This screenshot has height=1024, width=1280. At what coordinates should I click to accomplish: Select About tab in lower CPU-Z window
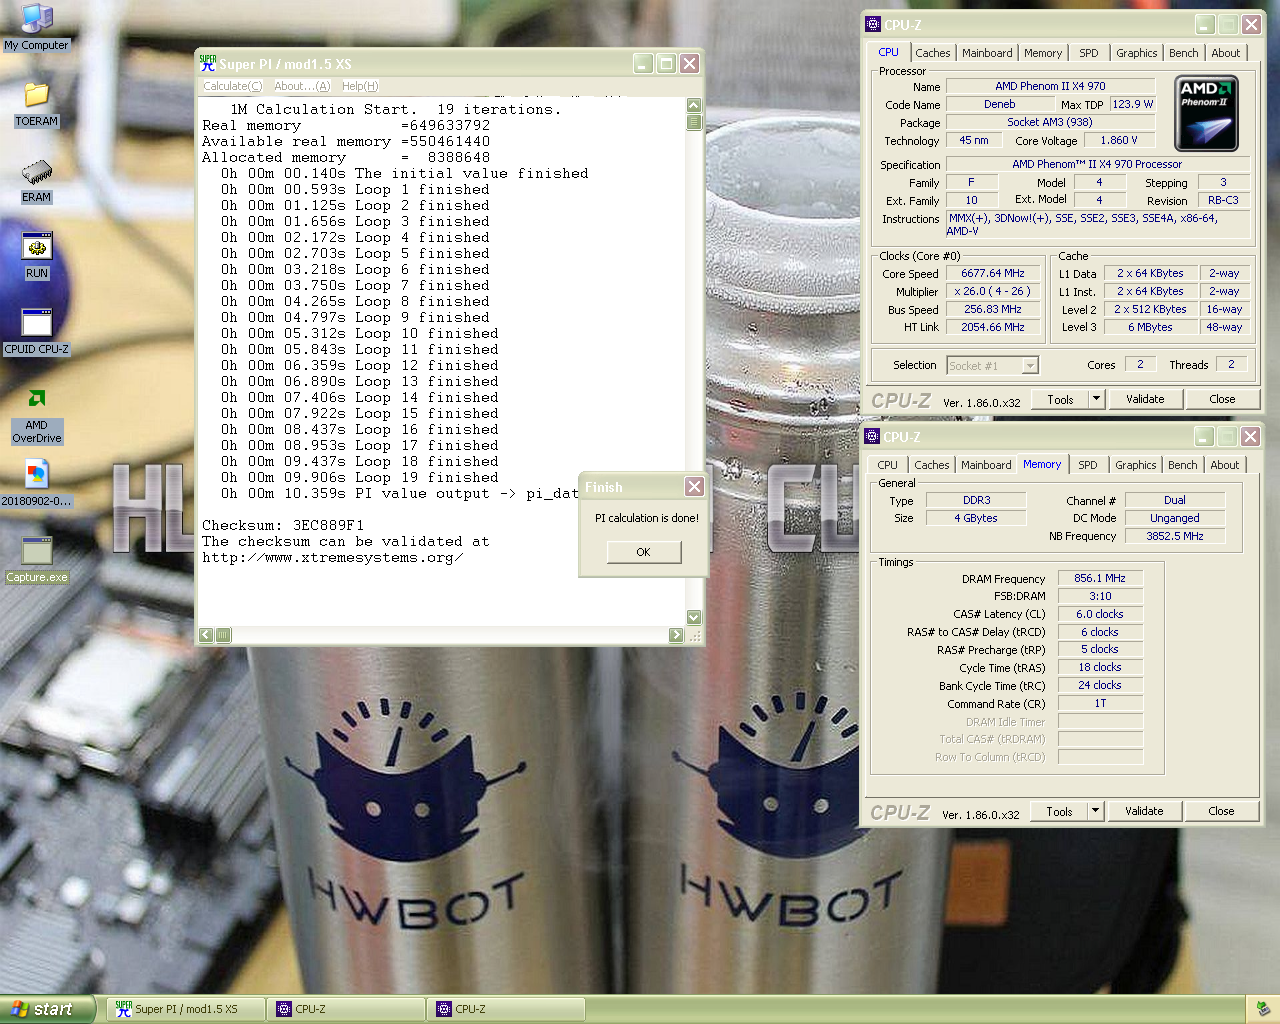coord(1225,465)
